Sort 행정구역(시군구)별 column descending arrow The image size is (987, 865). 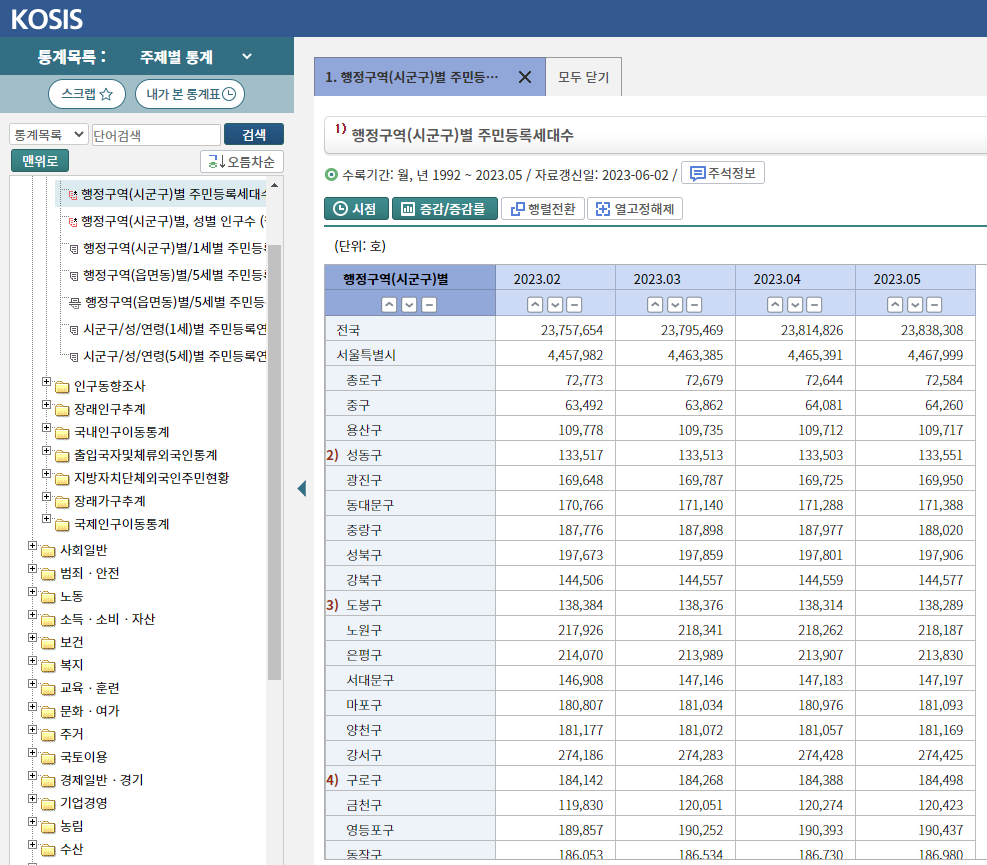click(x=409, y=305)
